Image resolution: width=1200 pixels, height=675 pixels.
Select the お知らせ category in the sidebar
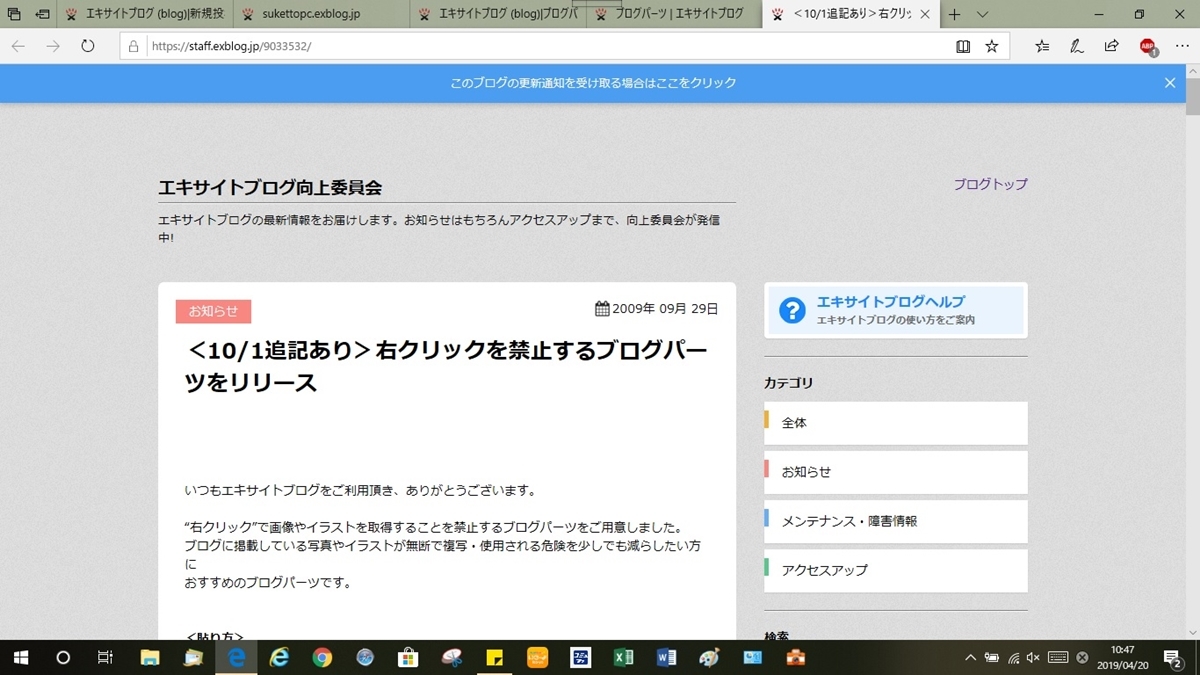(x=896, y=472)
